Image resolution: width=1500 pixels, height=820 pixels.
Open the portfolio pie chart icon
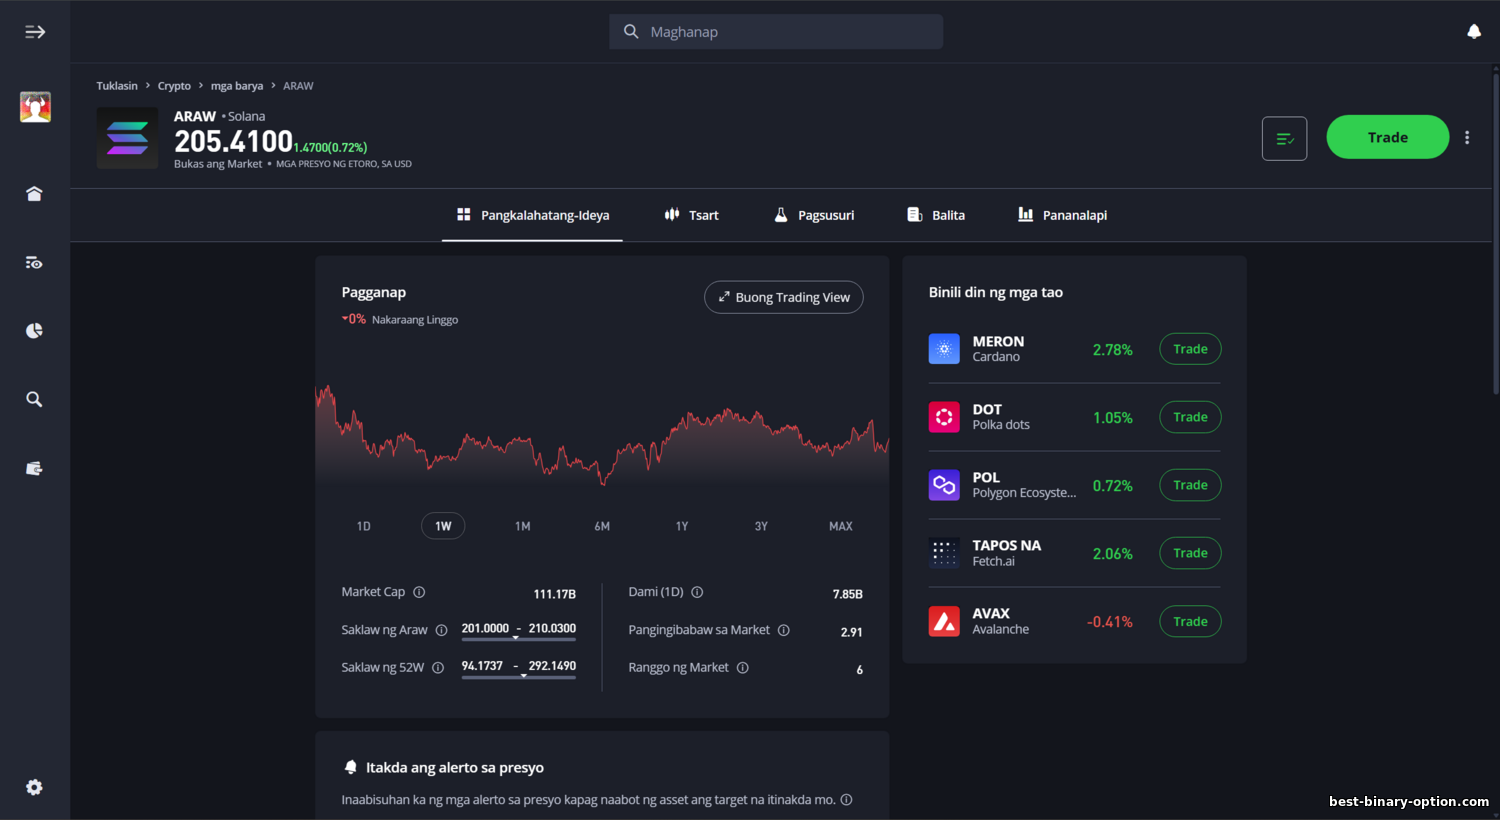pos(34,331)
